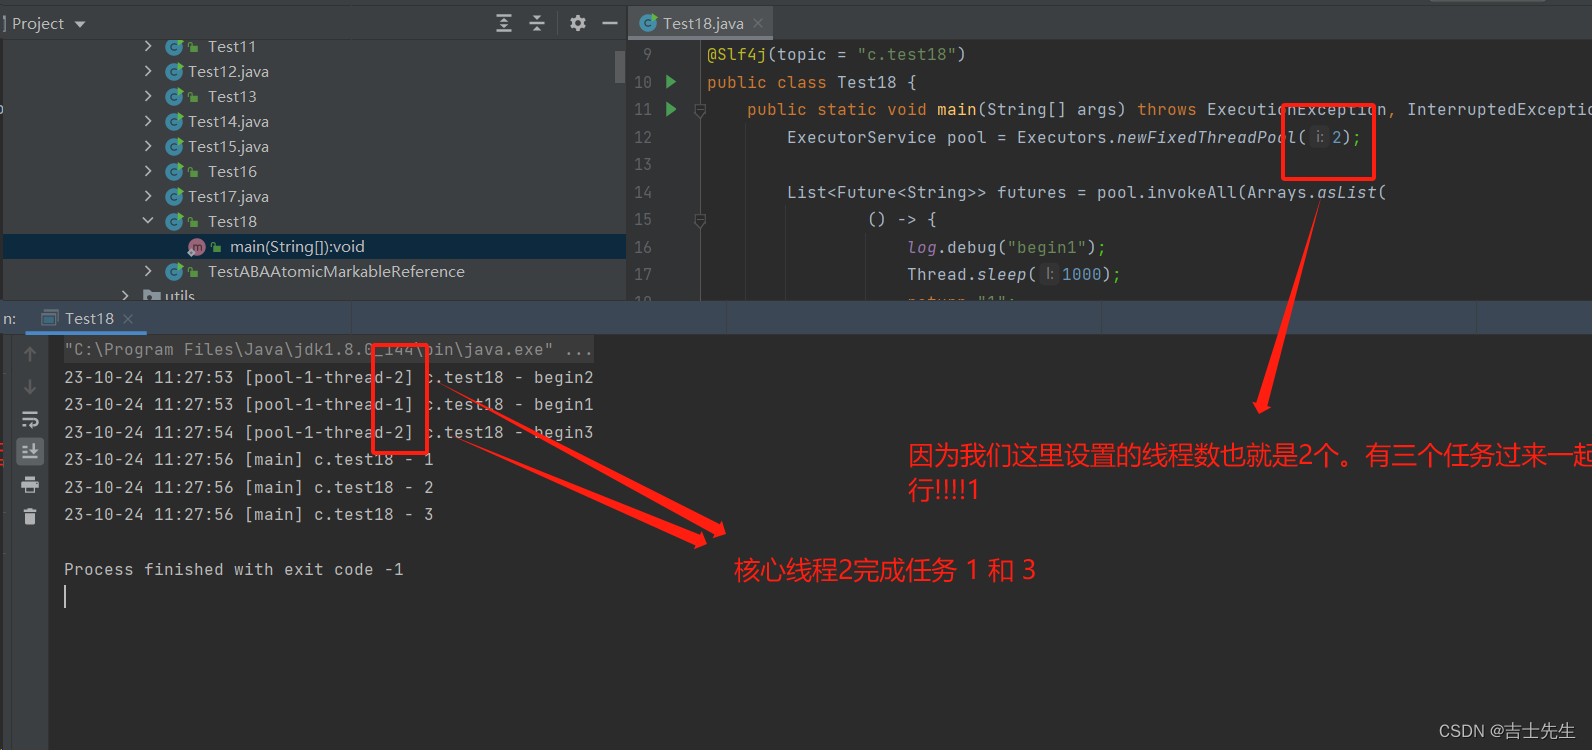Screen dimensions: 1592x750
Task: Select Test16 class in project tree
Action: (x=232, y=172)
